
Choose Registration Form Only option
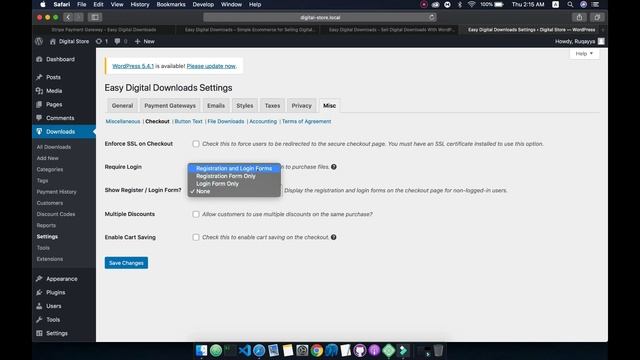(234, 176)
